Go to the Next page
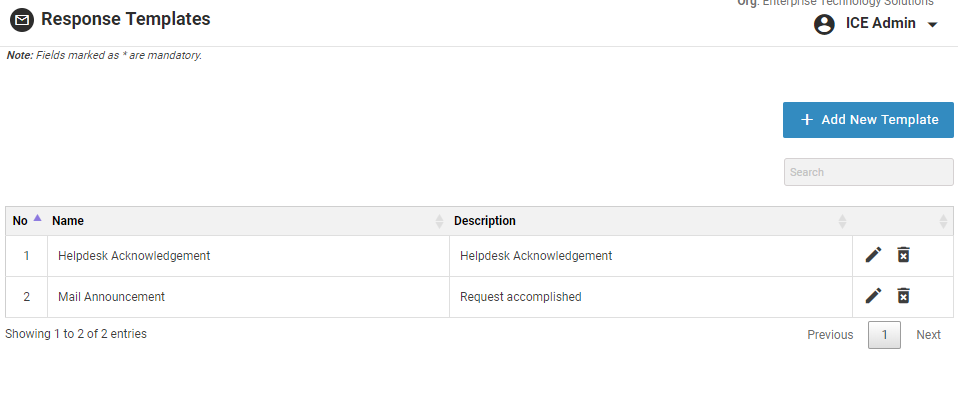This screenshot has width=958, height=403. [x=928, y=335]
